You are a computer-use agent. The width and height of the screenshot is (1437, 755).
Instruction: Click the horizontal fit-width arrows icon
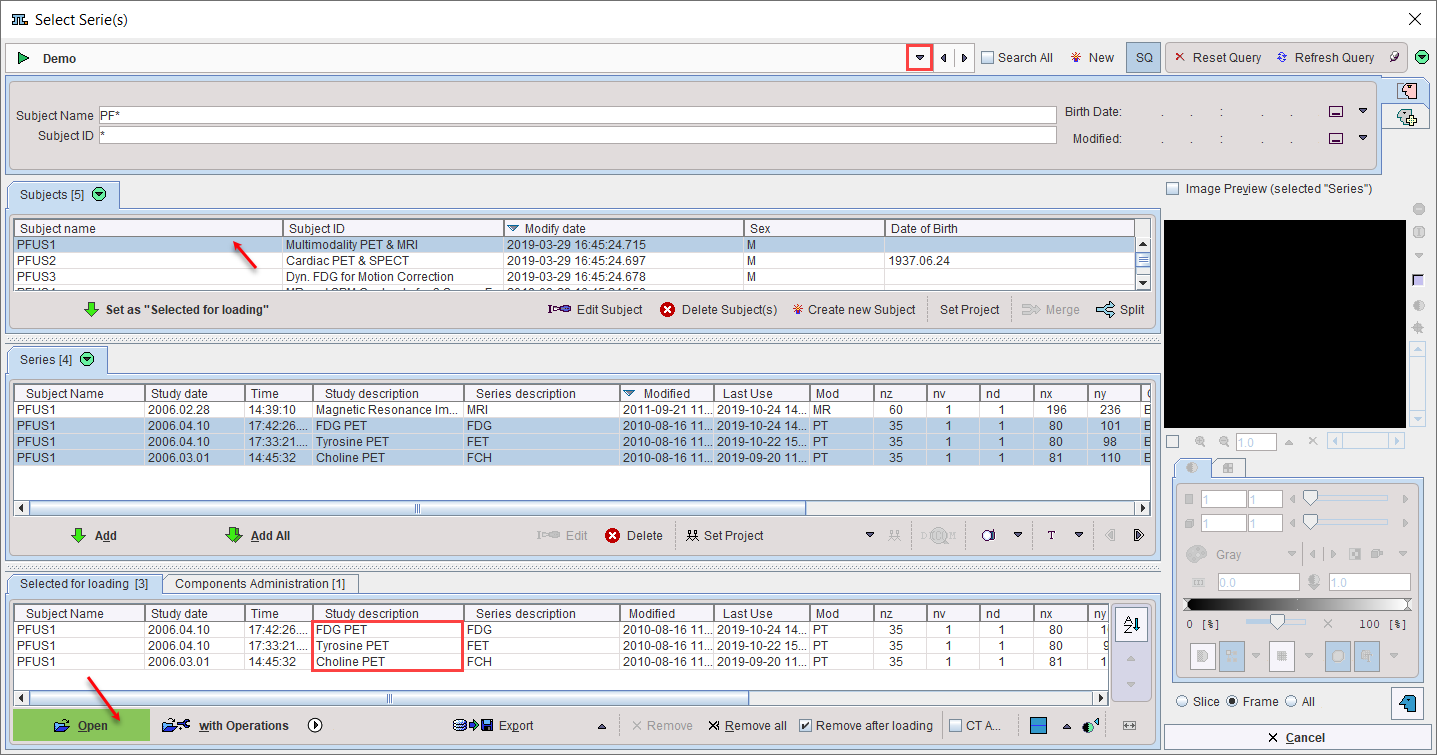pos(1130,726)
